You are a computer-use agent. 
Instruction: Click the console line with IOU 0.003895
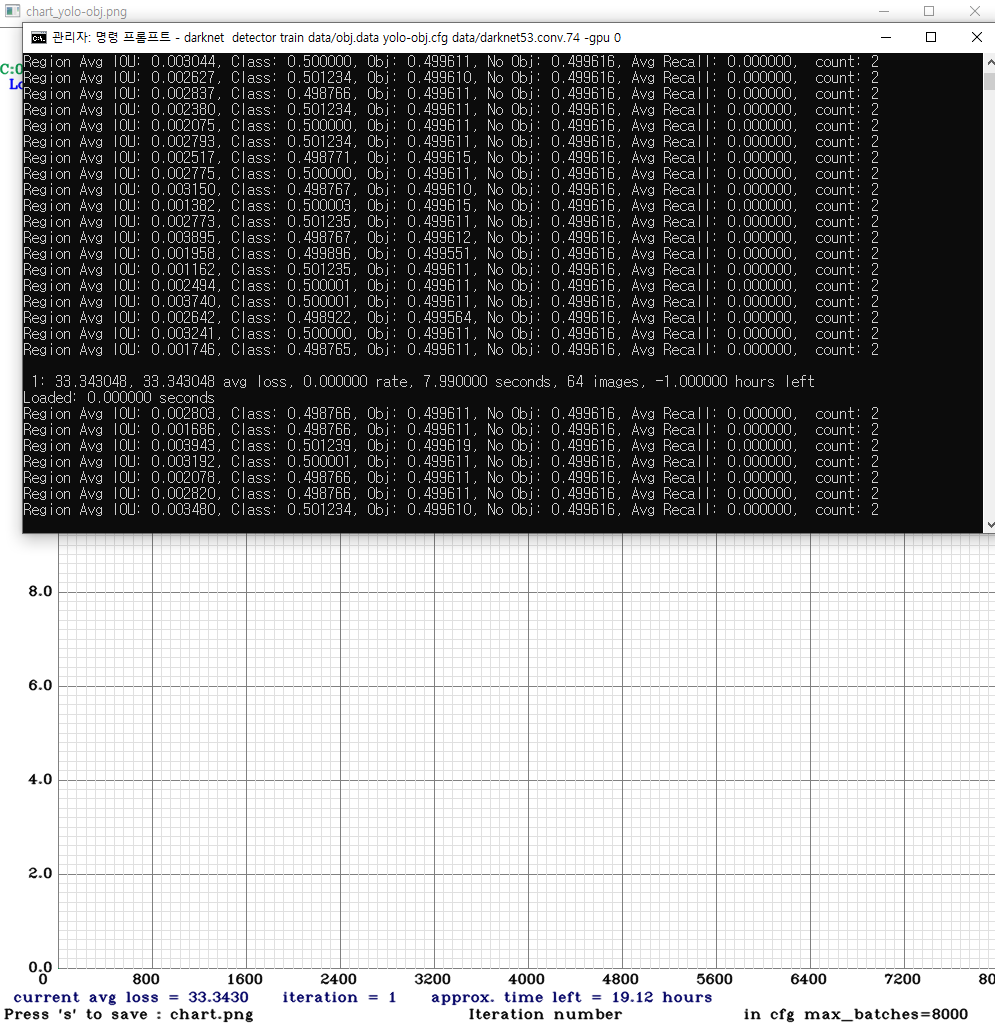point(451,238)
